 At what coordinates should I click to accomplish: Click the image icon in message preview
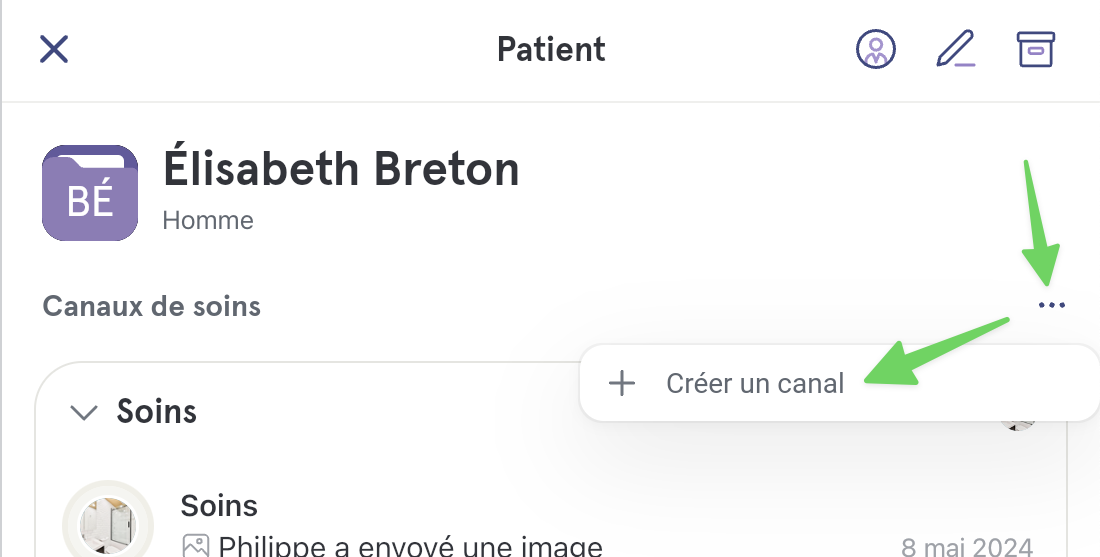click(196, 546)
